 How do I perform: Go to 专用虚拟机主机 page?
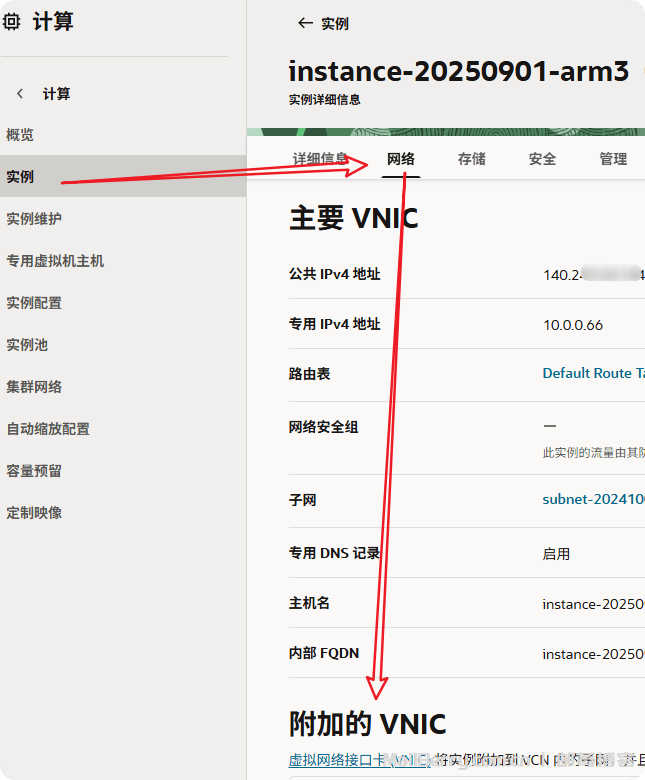[x=55, y=261]
